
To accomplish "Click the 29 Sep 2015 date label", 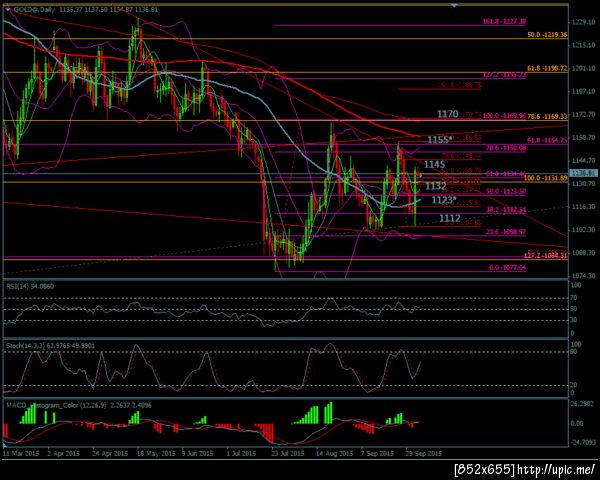I will tap(424, 454).
